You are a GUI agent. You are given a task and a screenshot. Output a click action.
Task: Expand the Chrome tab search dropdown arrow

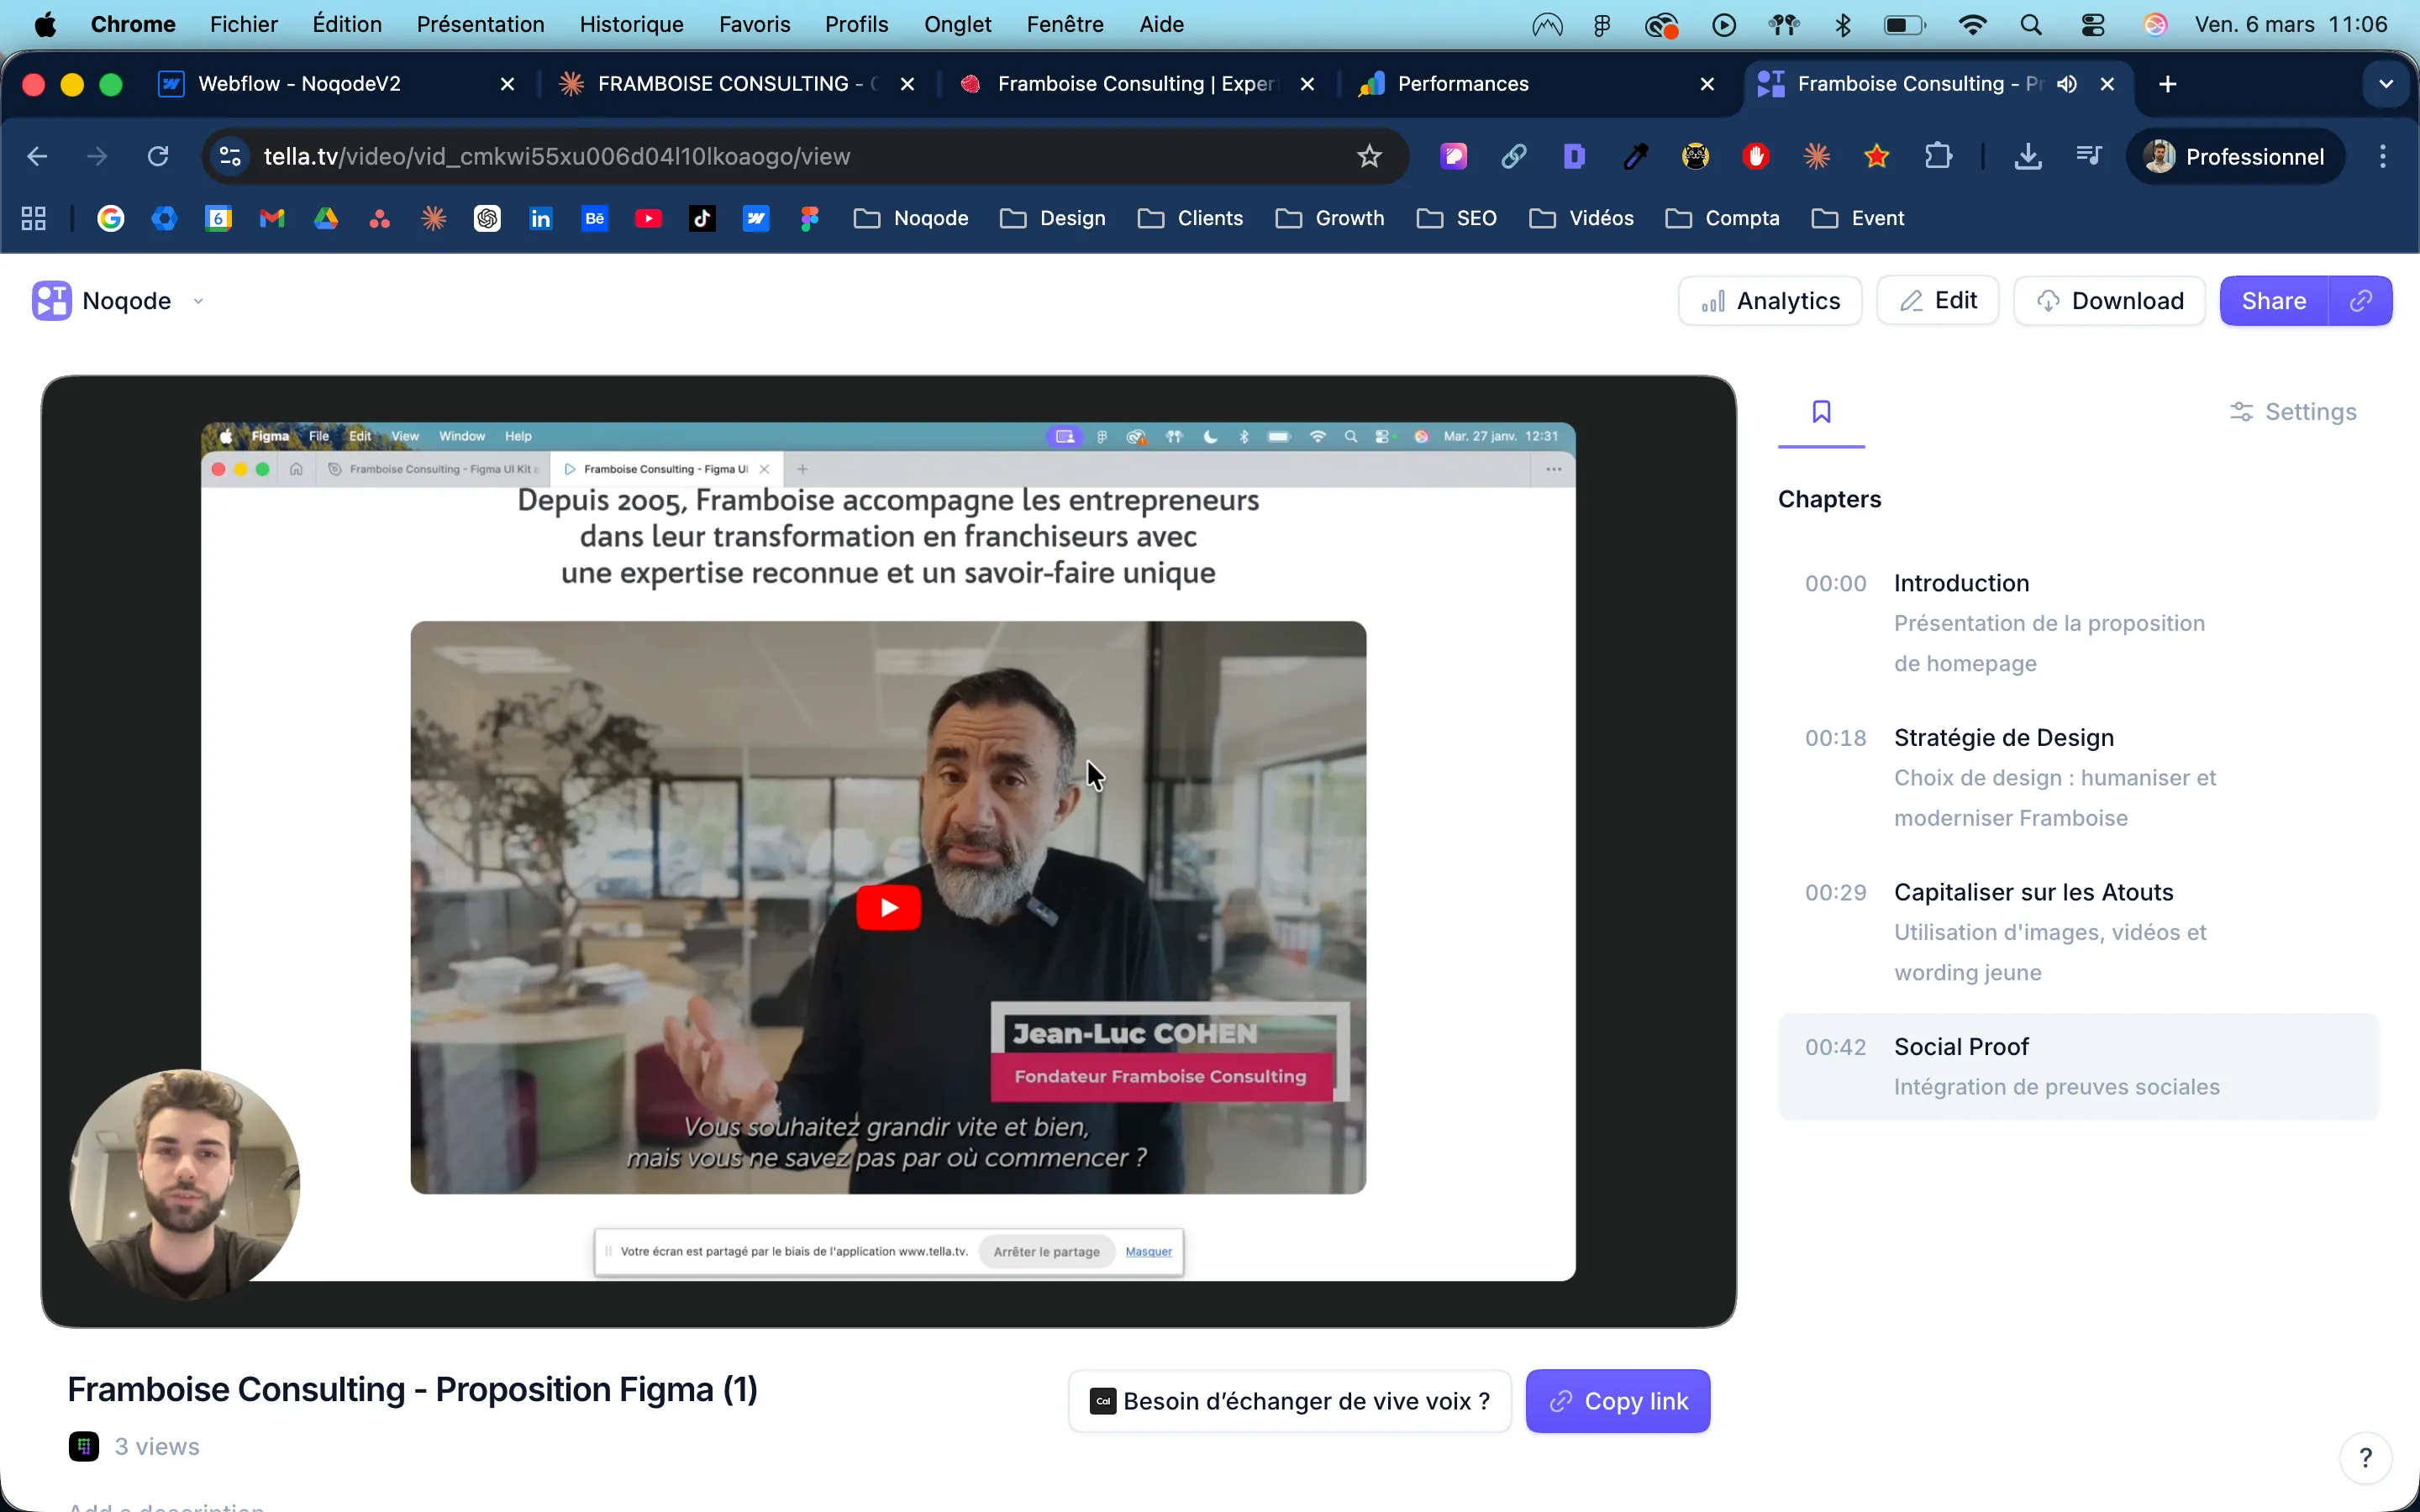2386,84
